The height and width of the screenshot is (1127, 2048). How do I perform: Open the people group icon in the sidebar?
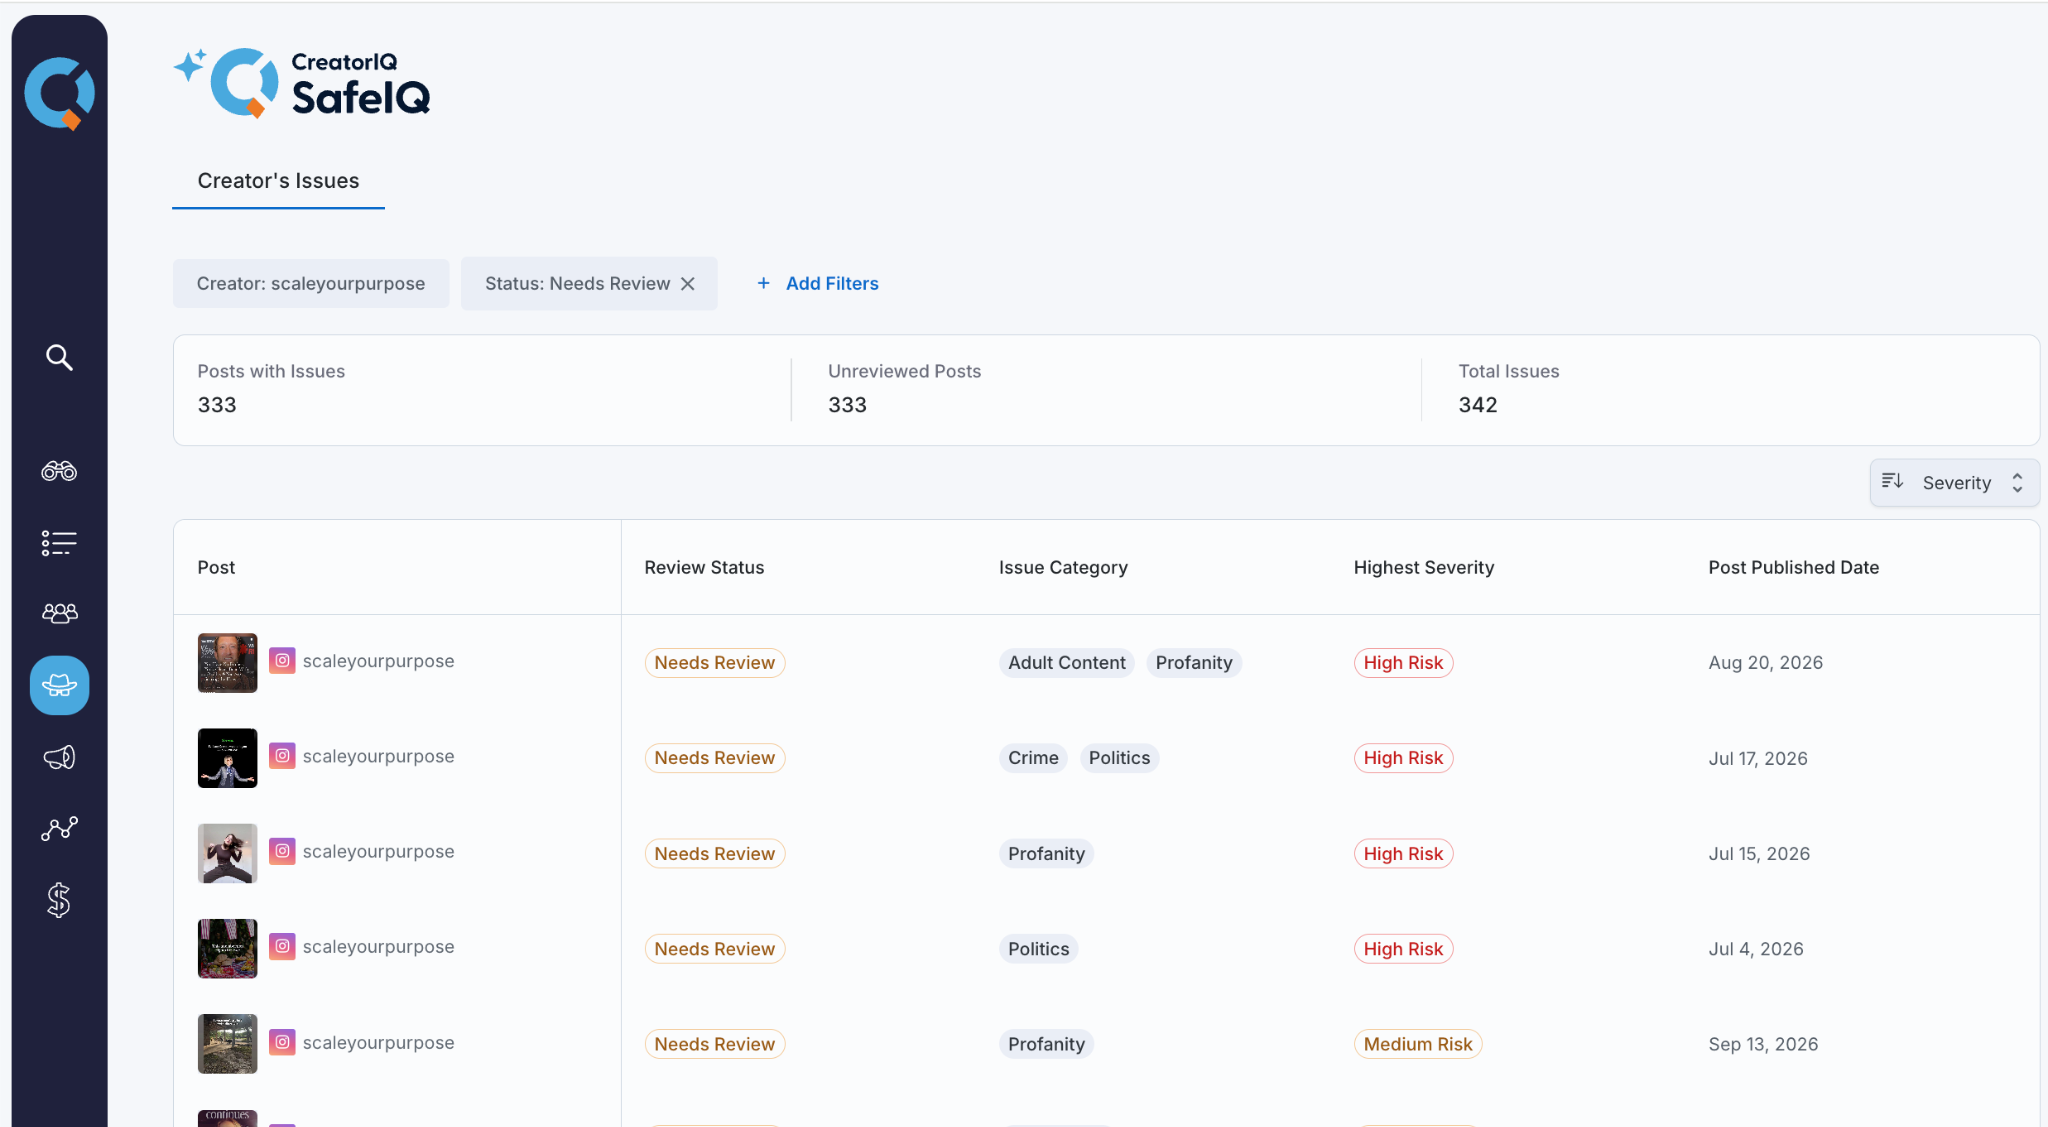coord(59,613)
